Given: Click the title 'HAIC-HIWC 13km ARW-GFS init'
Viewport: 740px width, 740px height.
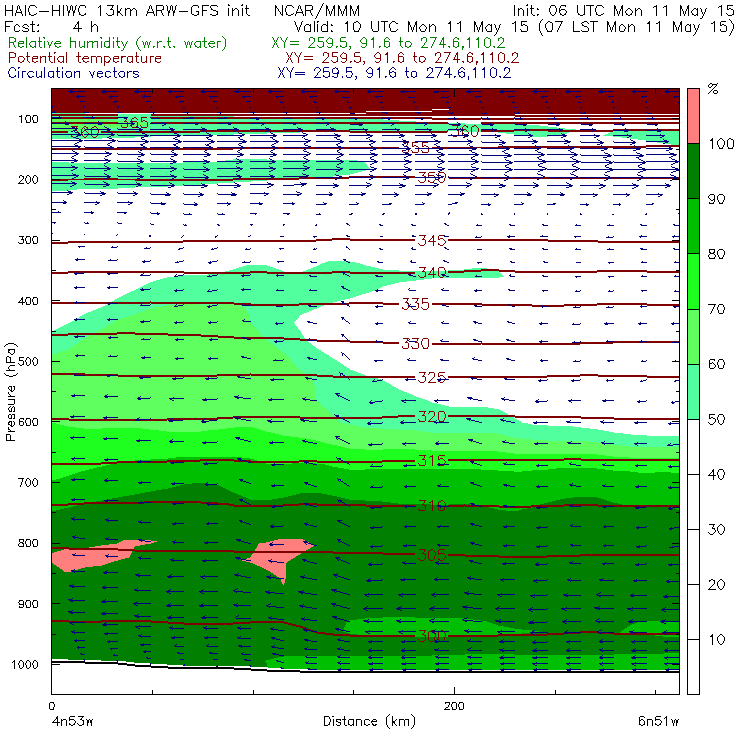Looking at the screenshot, I should pyautogui.click(x=127, y=10).
